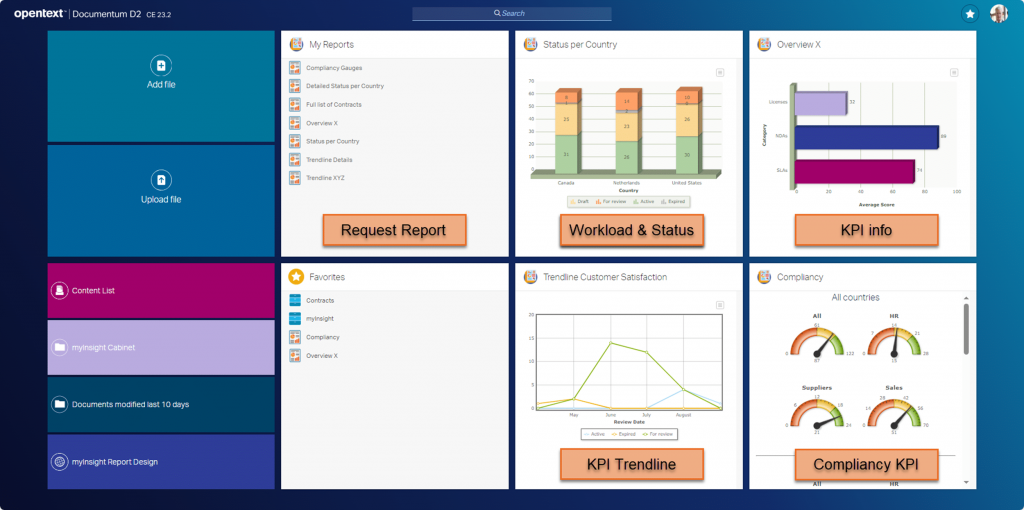The width and height of the screenshot is (1024, 510).
Task: Open the Overview X chart menu
Action: (x=953, y=72)
